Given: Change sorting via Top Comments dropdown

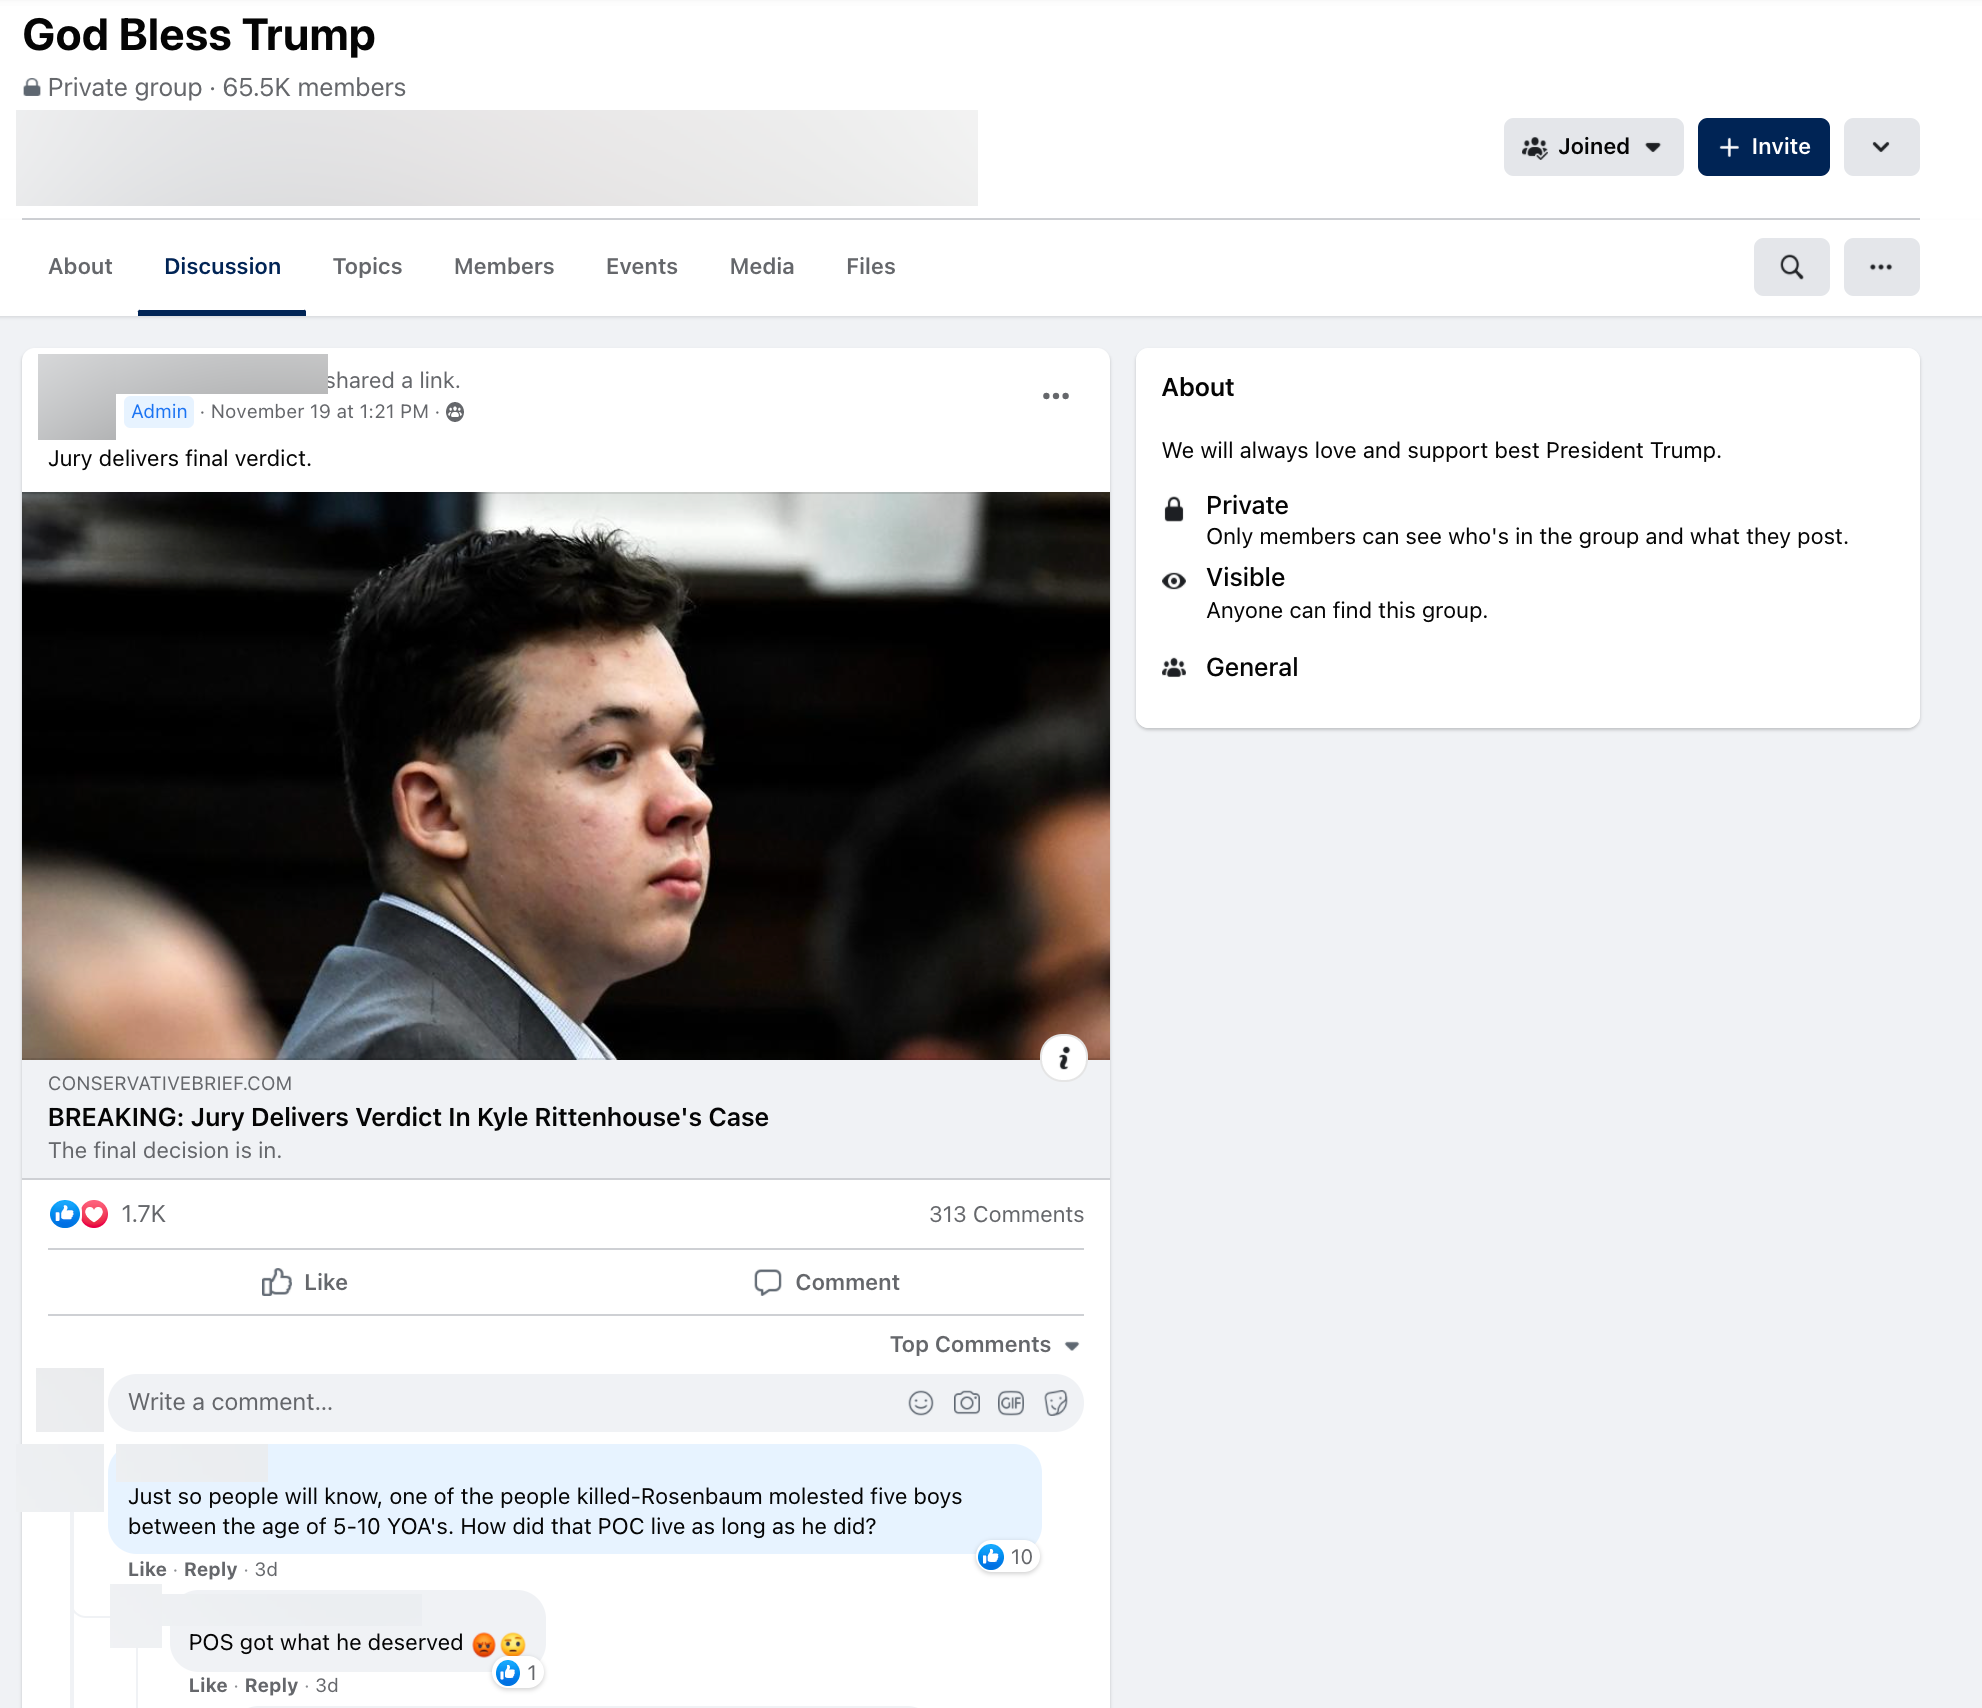Looking at the screenshot, I should coord(983,1344).
